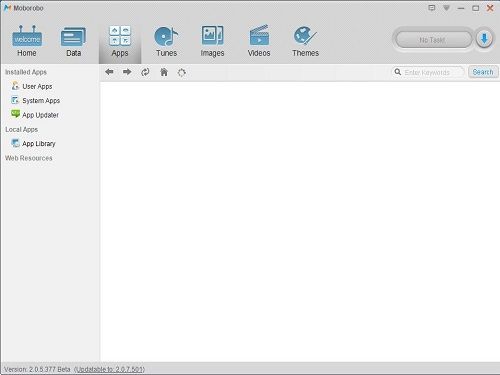Click the back arrow in toolbar
Image resolution: width=500 pixels, height=375 pixels.
109,72
